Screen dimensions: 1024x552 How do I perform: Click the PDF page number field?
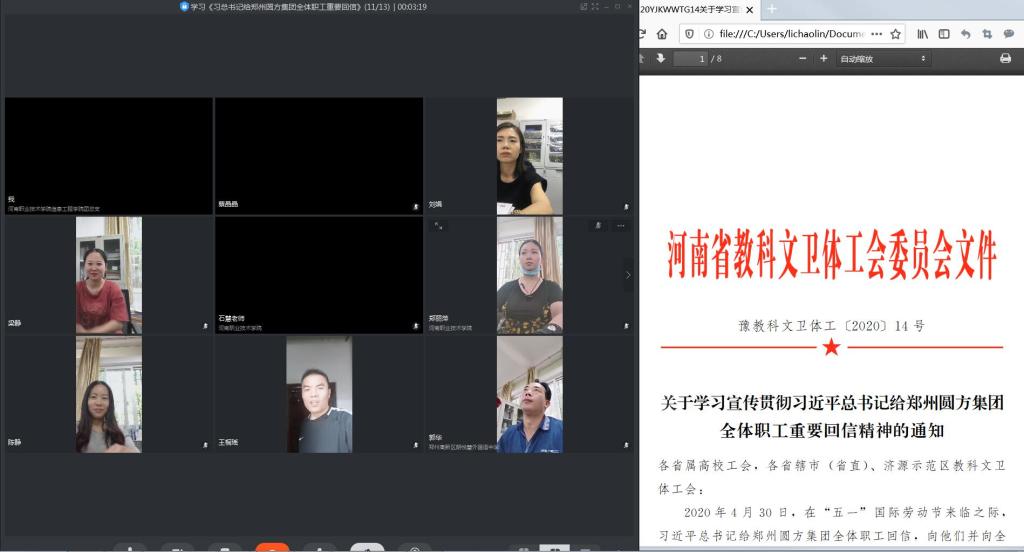tap(690, 59)
